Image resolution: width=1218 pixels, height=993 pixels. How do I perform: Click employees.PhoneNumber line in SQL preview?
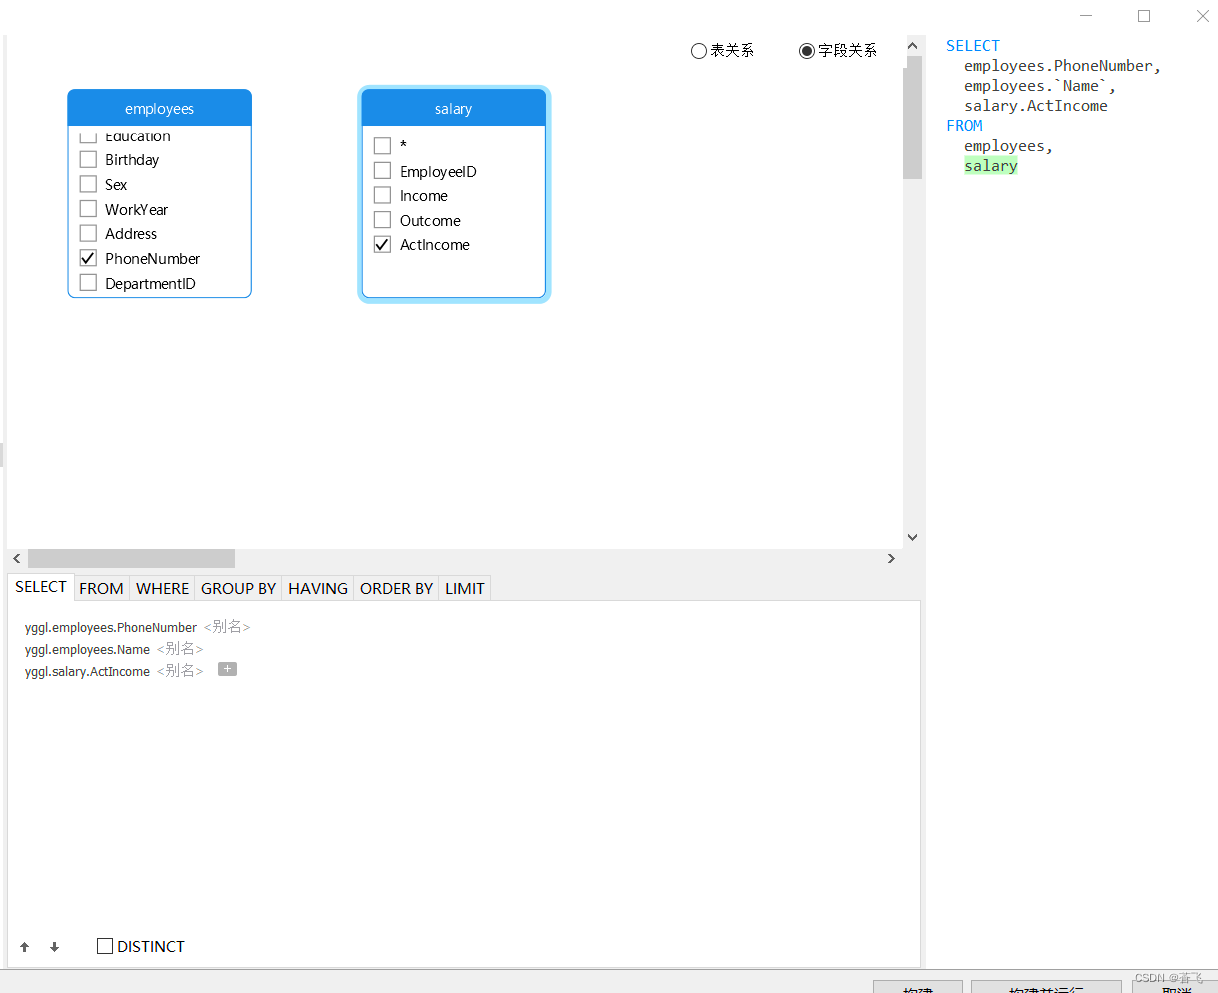coord(1062,66)
